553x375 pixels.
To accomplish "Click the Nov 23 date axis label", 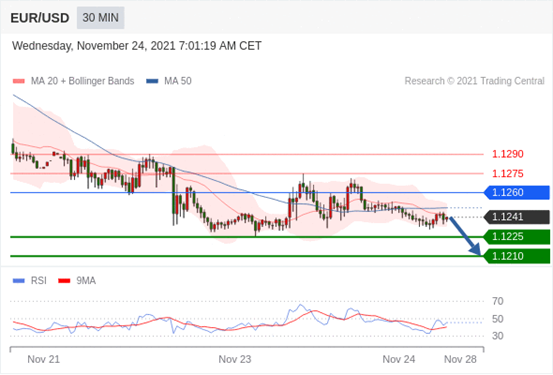I will click(235, 359).
